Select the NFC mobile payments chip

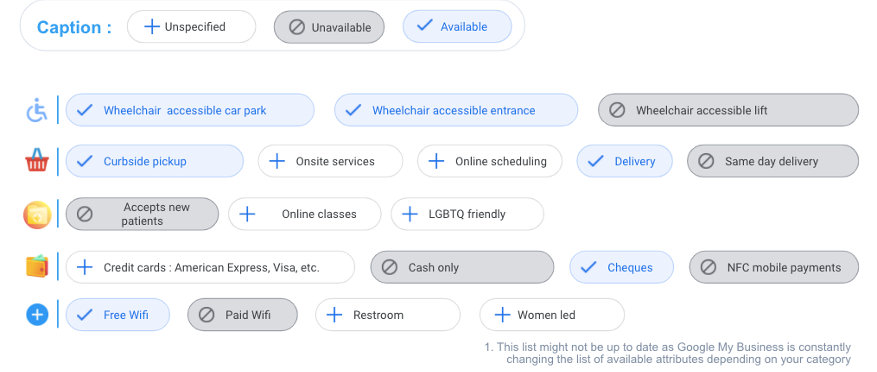(774, 267)
